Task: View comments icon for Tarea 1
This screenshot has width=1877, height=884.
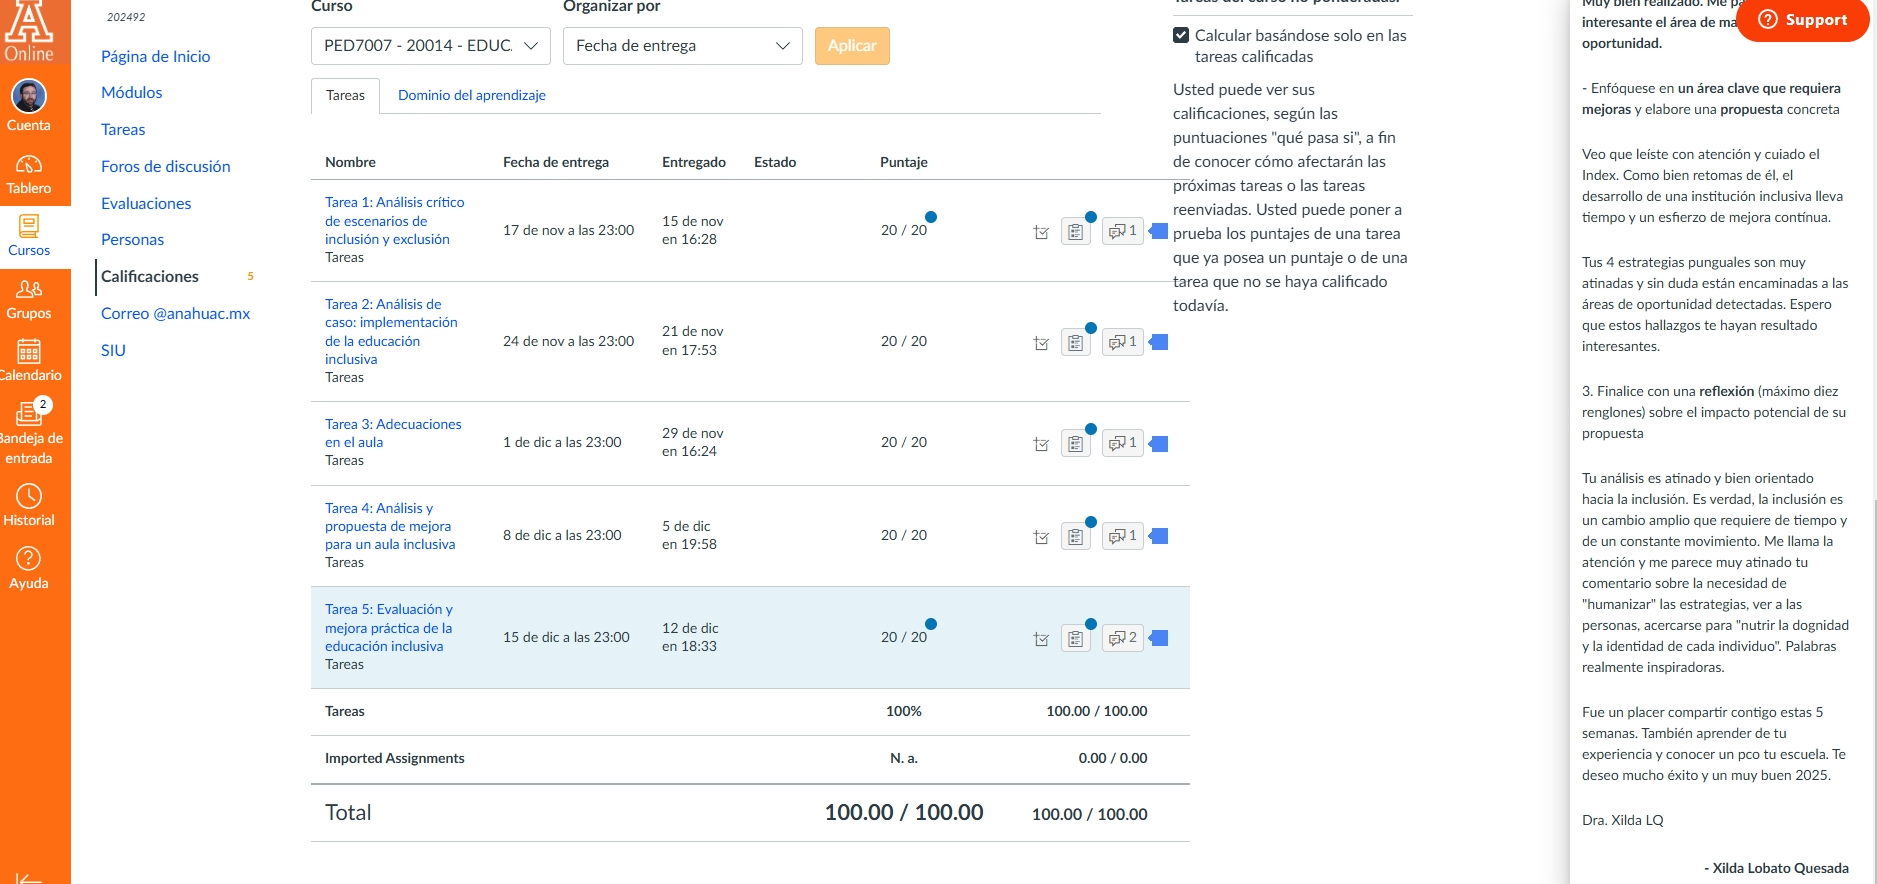Action: (x=1123, y=231)
